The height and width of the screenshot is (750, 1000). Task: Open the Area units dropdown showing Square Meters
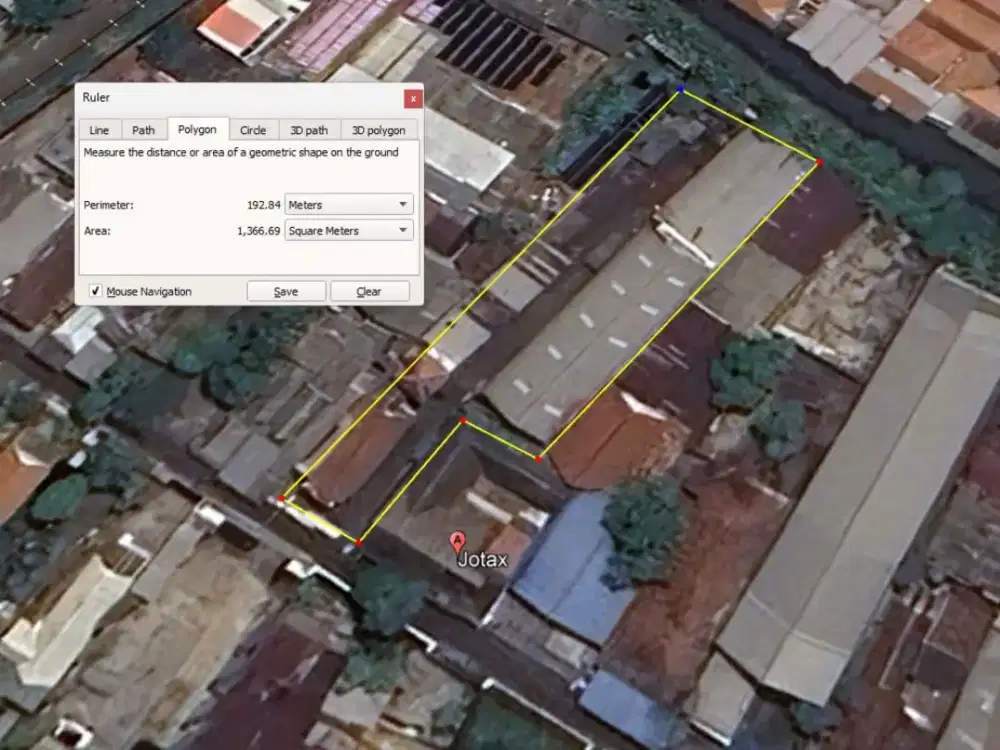(349, 230)
